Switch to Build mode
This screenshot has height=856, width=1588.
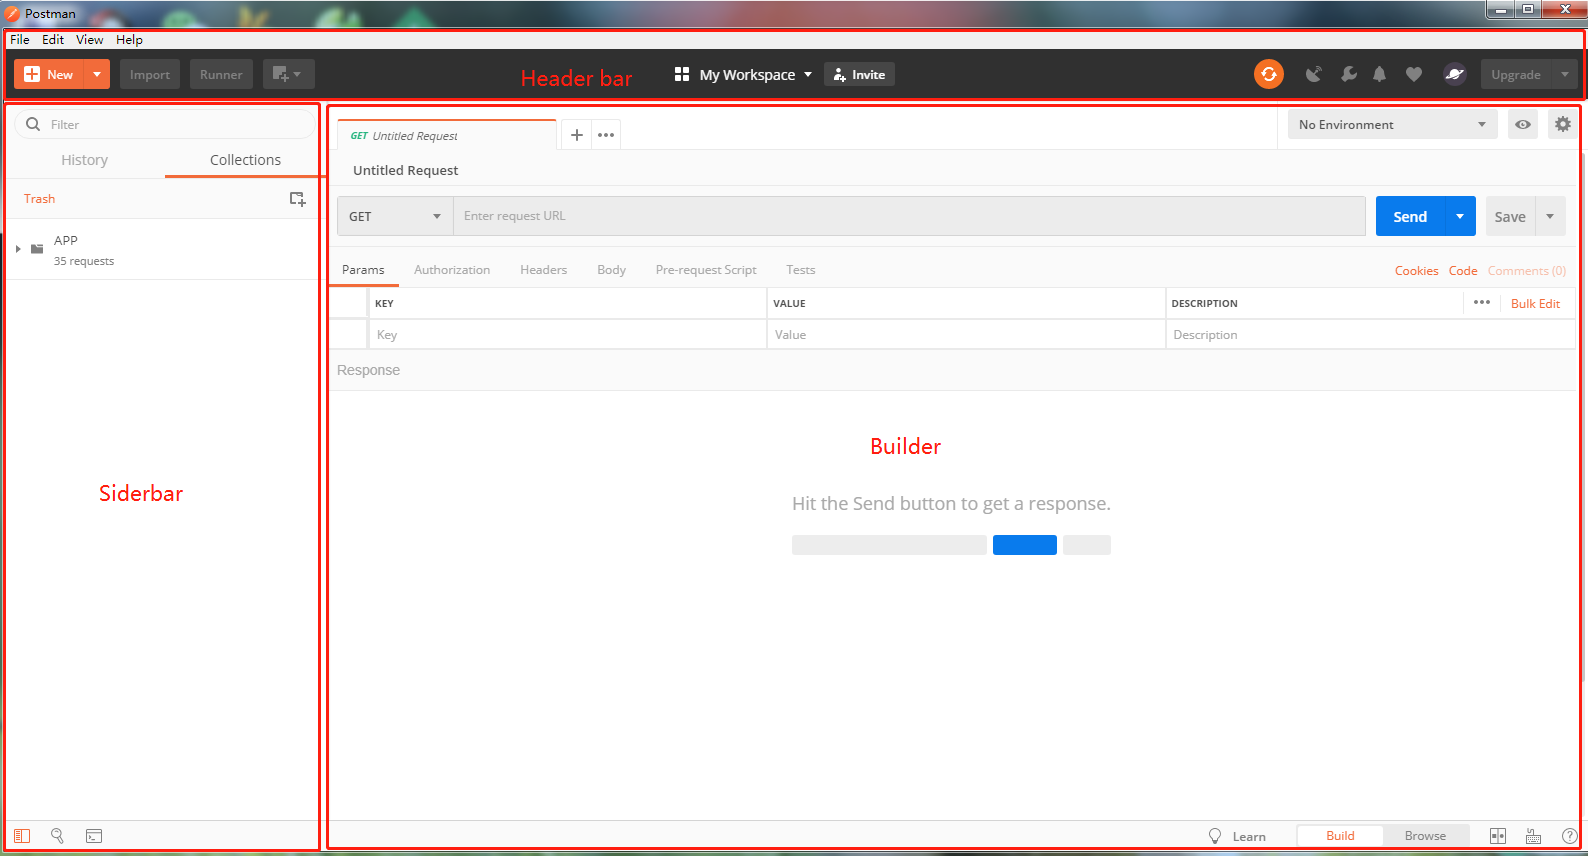[1340, 836]
